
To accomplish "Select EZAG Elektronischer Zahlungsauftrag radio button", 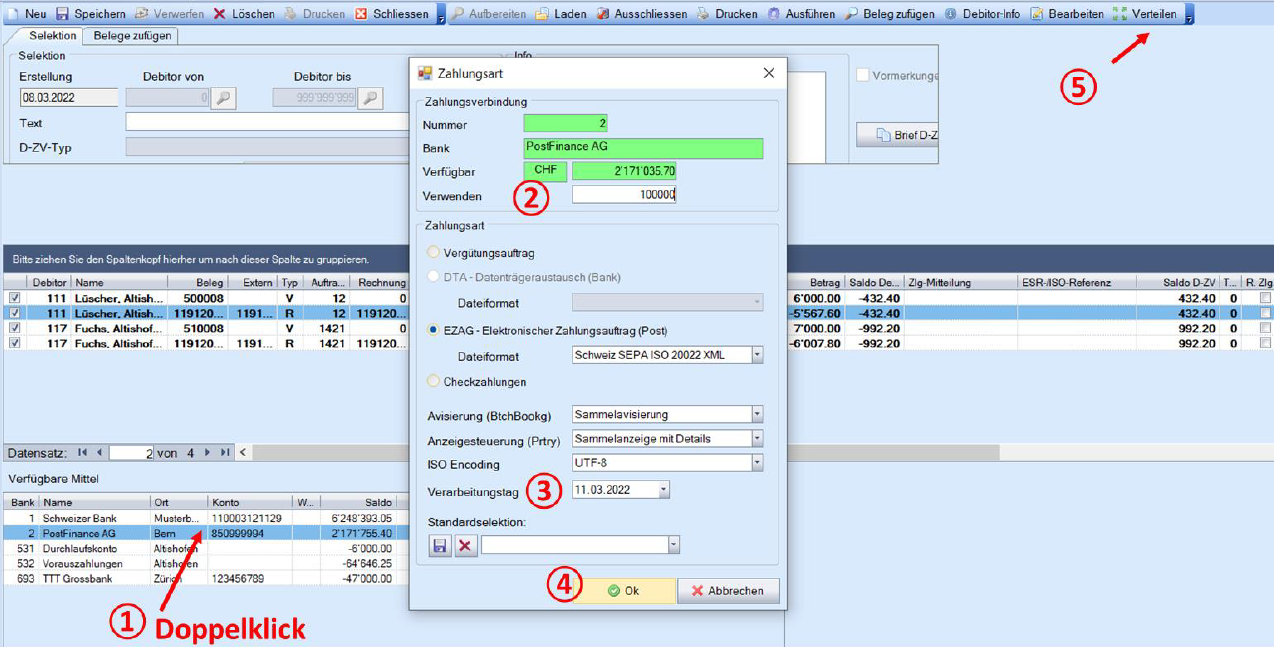I will point(434,330).
